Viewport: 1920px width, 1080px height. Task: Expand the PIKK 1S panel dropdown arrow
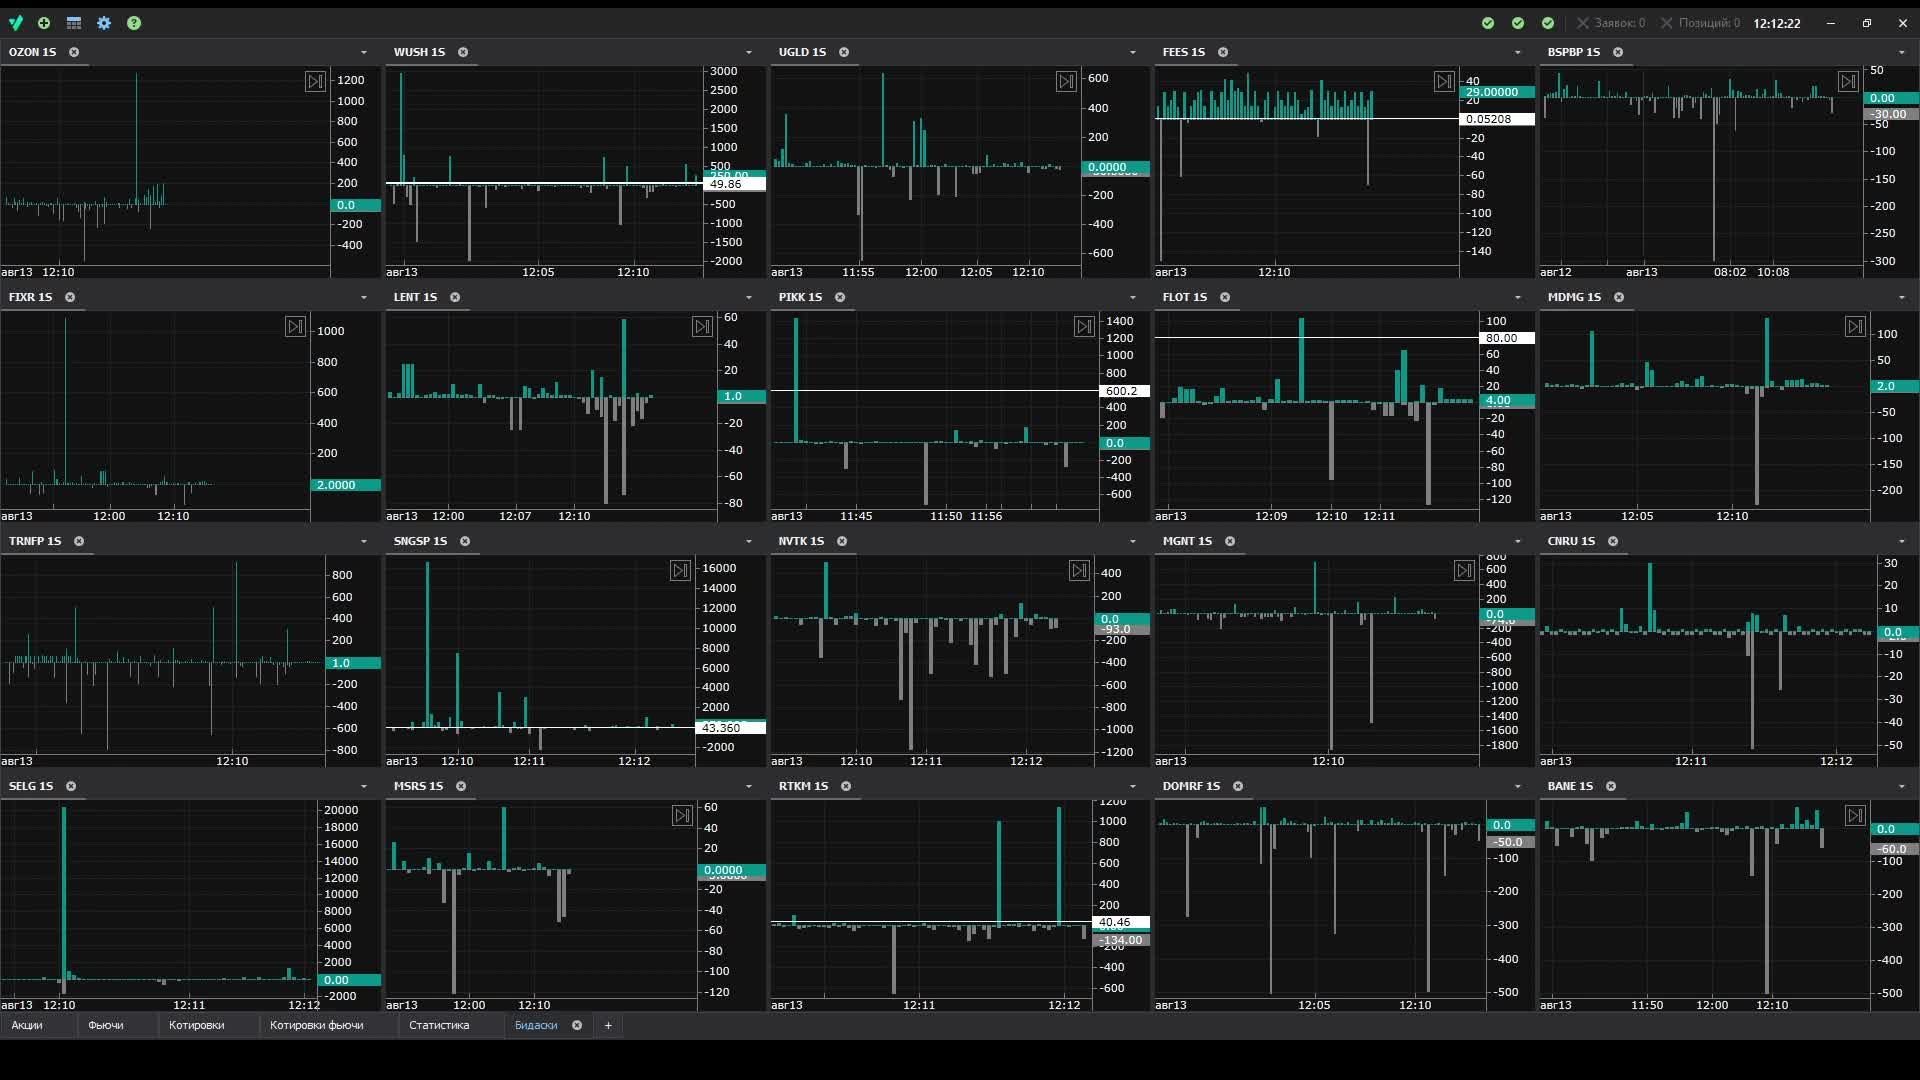1133,297
